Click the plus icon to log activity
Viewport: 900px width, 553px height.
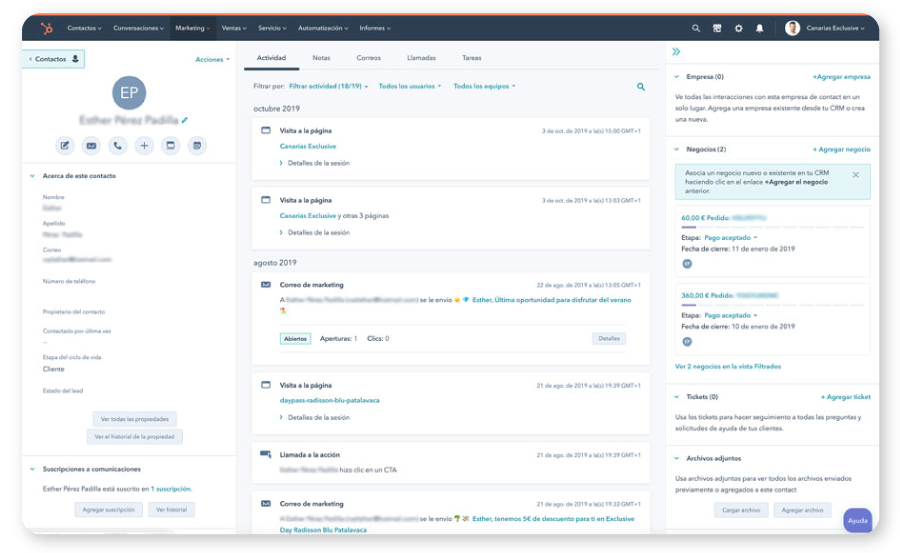144,146
